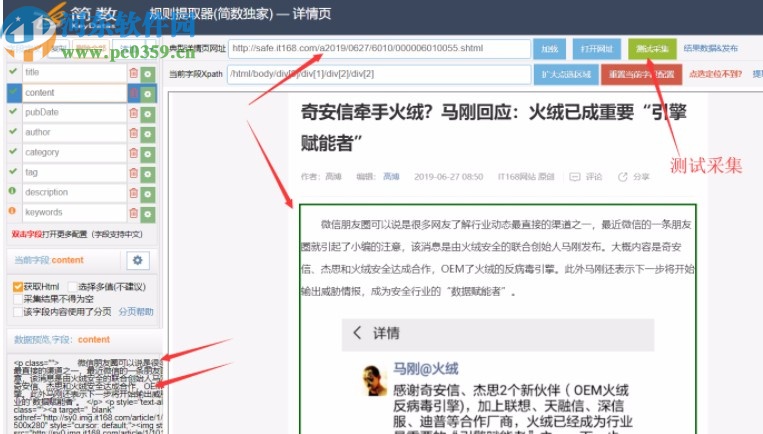Click the red 重置当前字段配置 button
The image size is (763, 434).
(x=641, y=74)
